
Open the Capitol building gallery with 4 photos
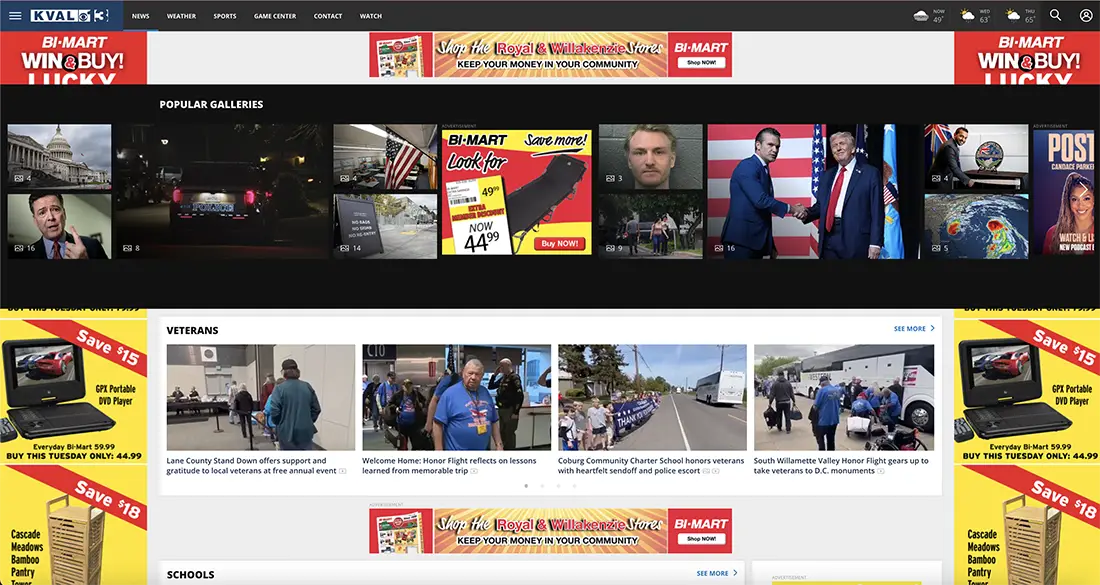pos(59,156)
